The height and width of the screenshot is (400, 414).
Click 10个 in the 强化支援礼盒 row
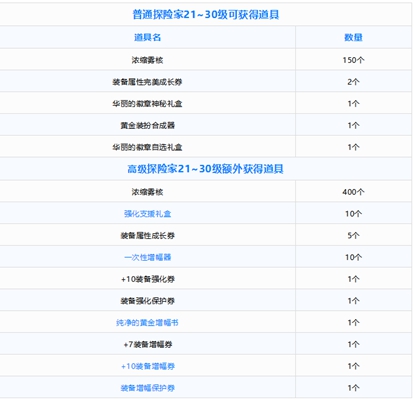[353, 214]
